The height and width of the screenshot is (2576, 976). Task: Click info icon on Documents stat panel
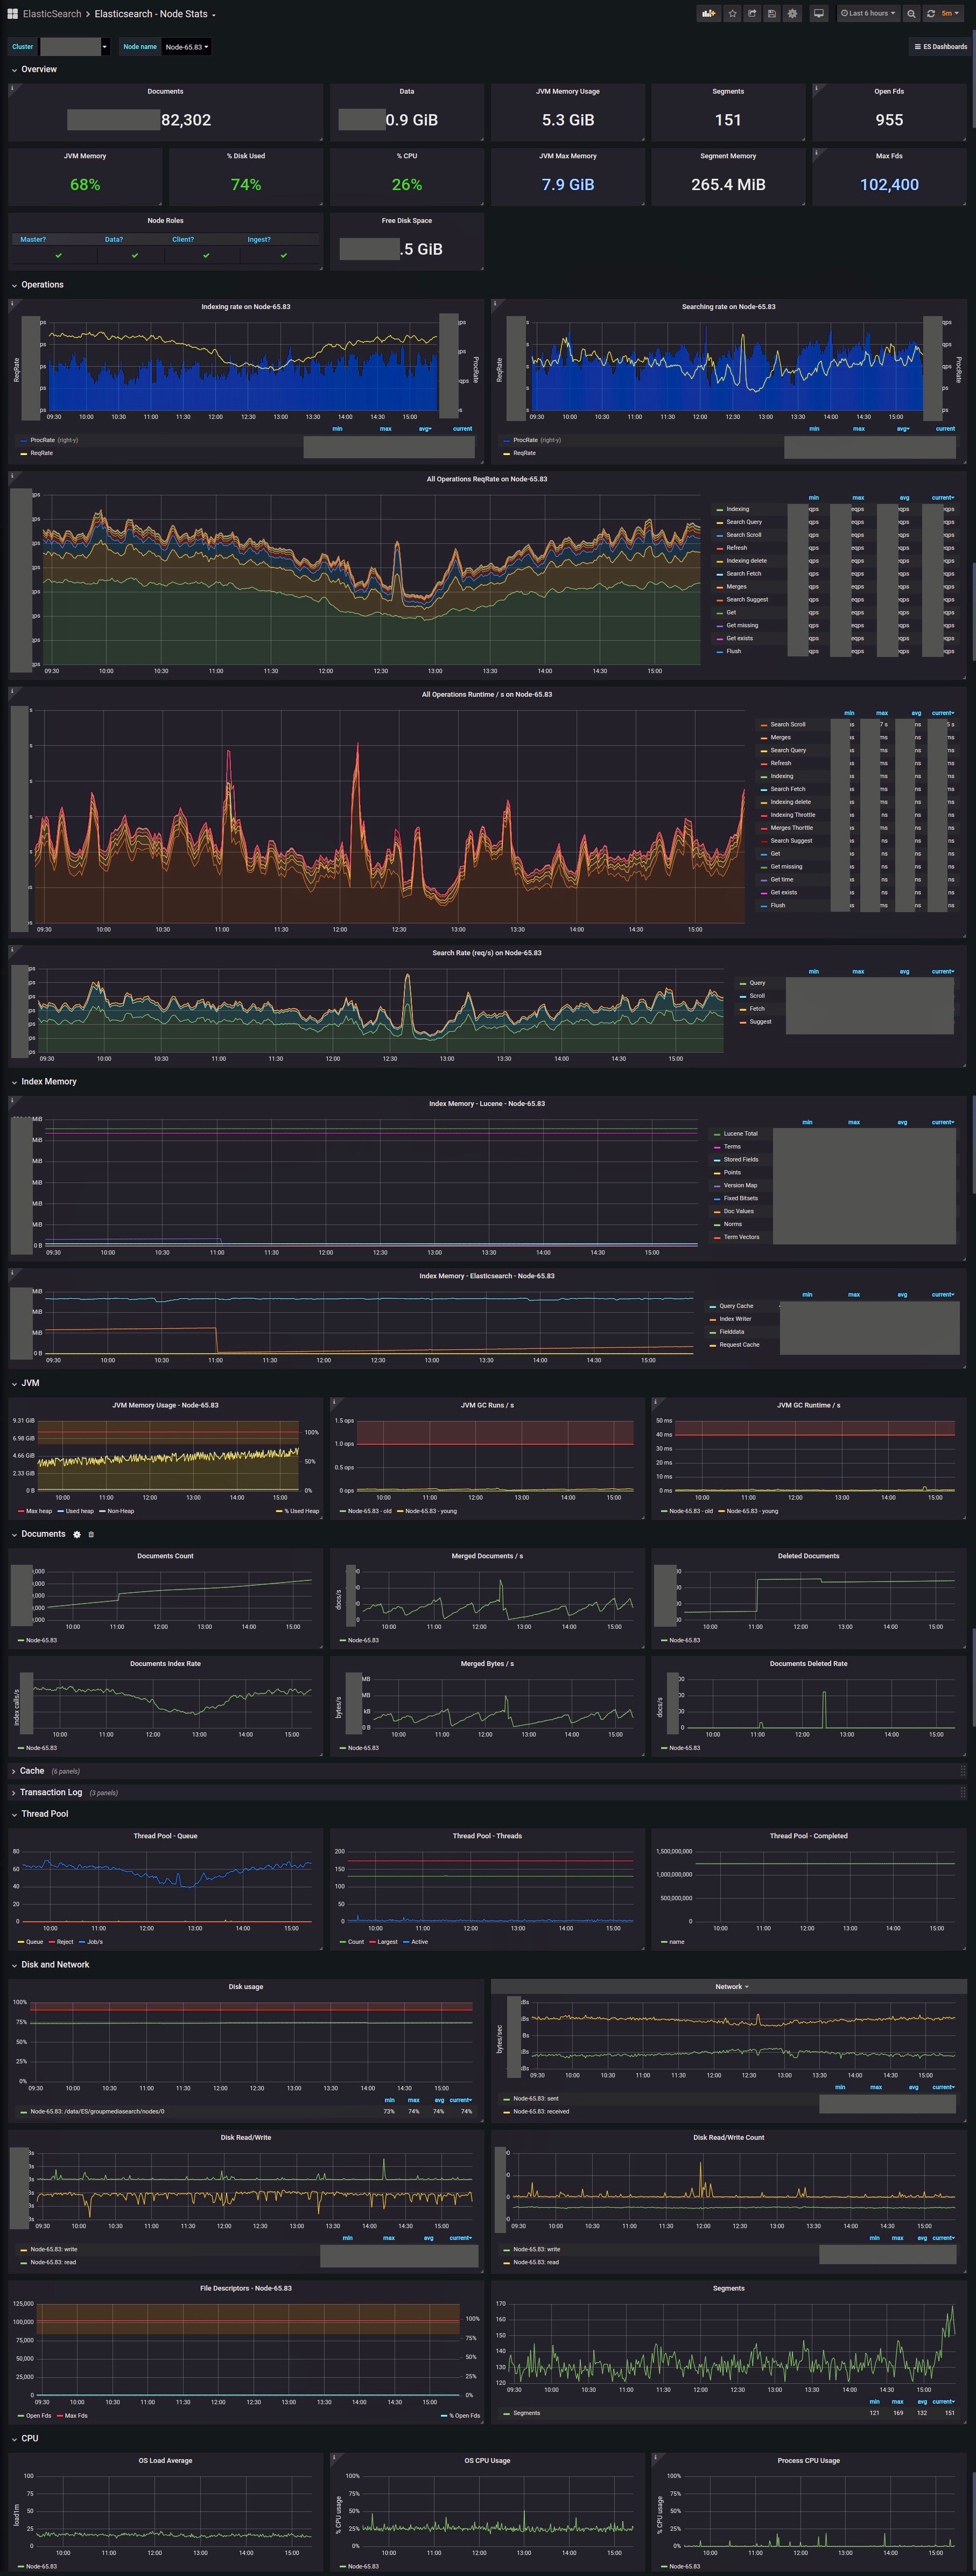click(x=12, y=88)
